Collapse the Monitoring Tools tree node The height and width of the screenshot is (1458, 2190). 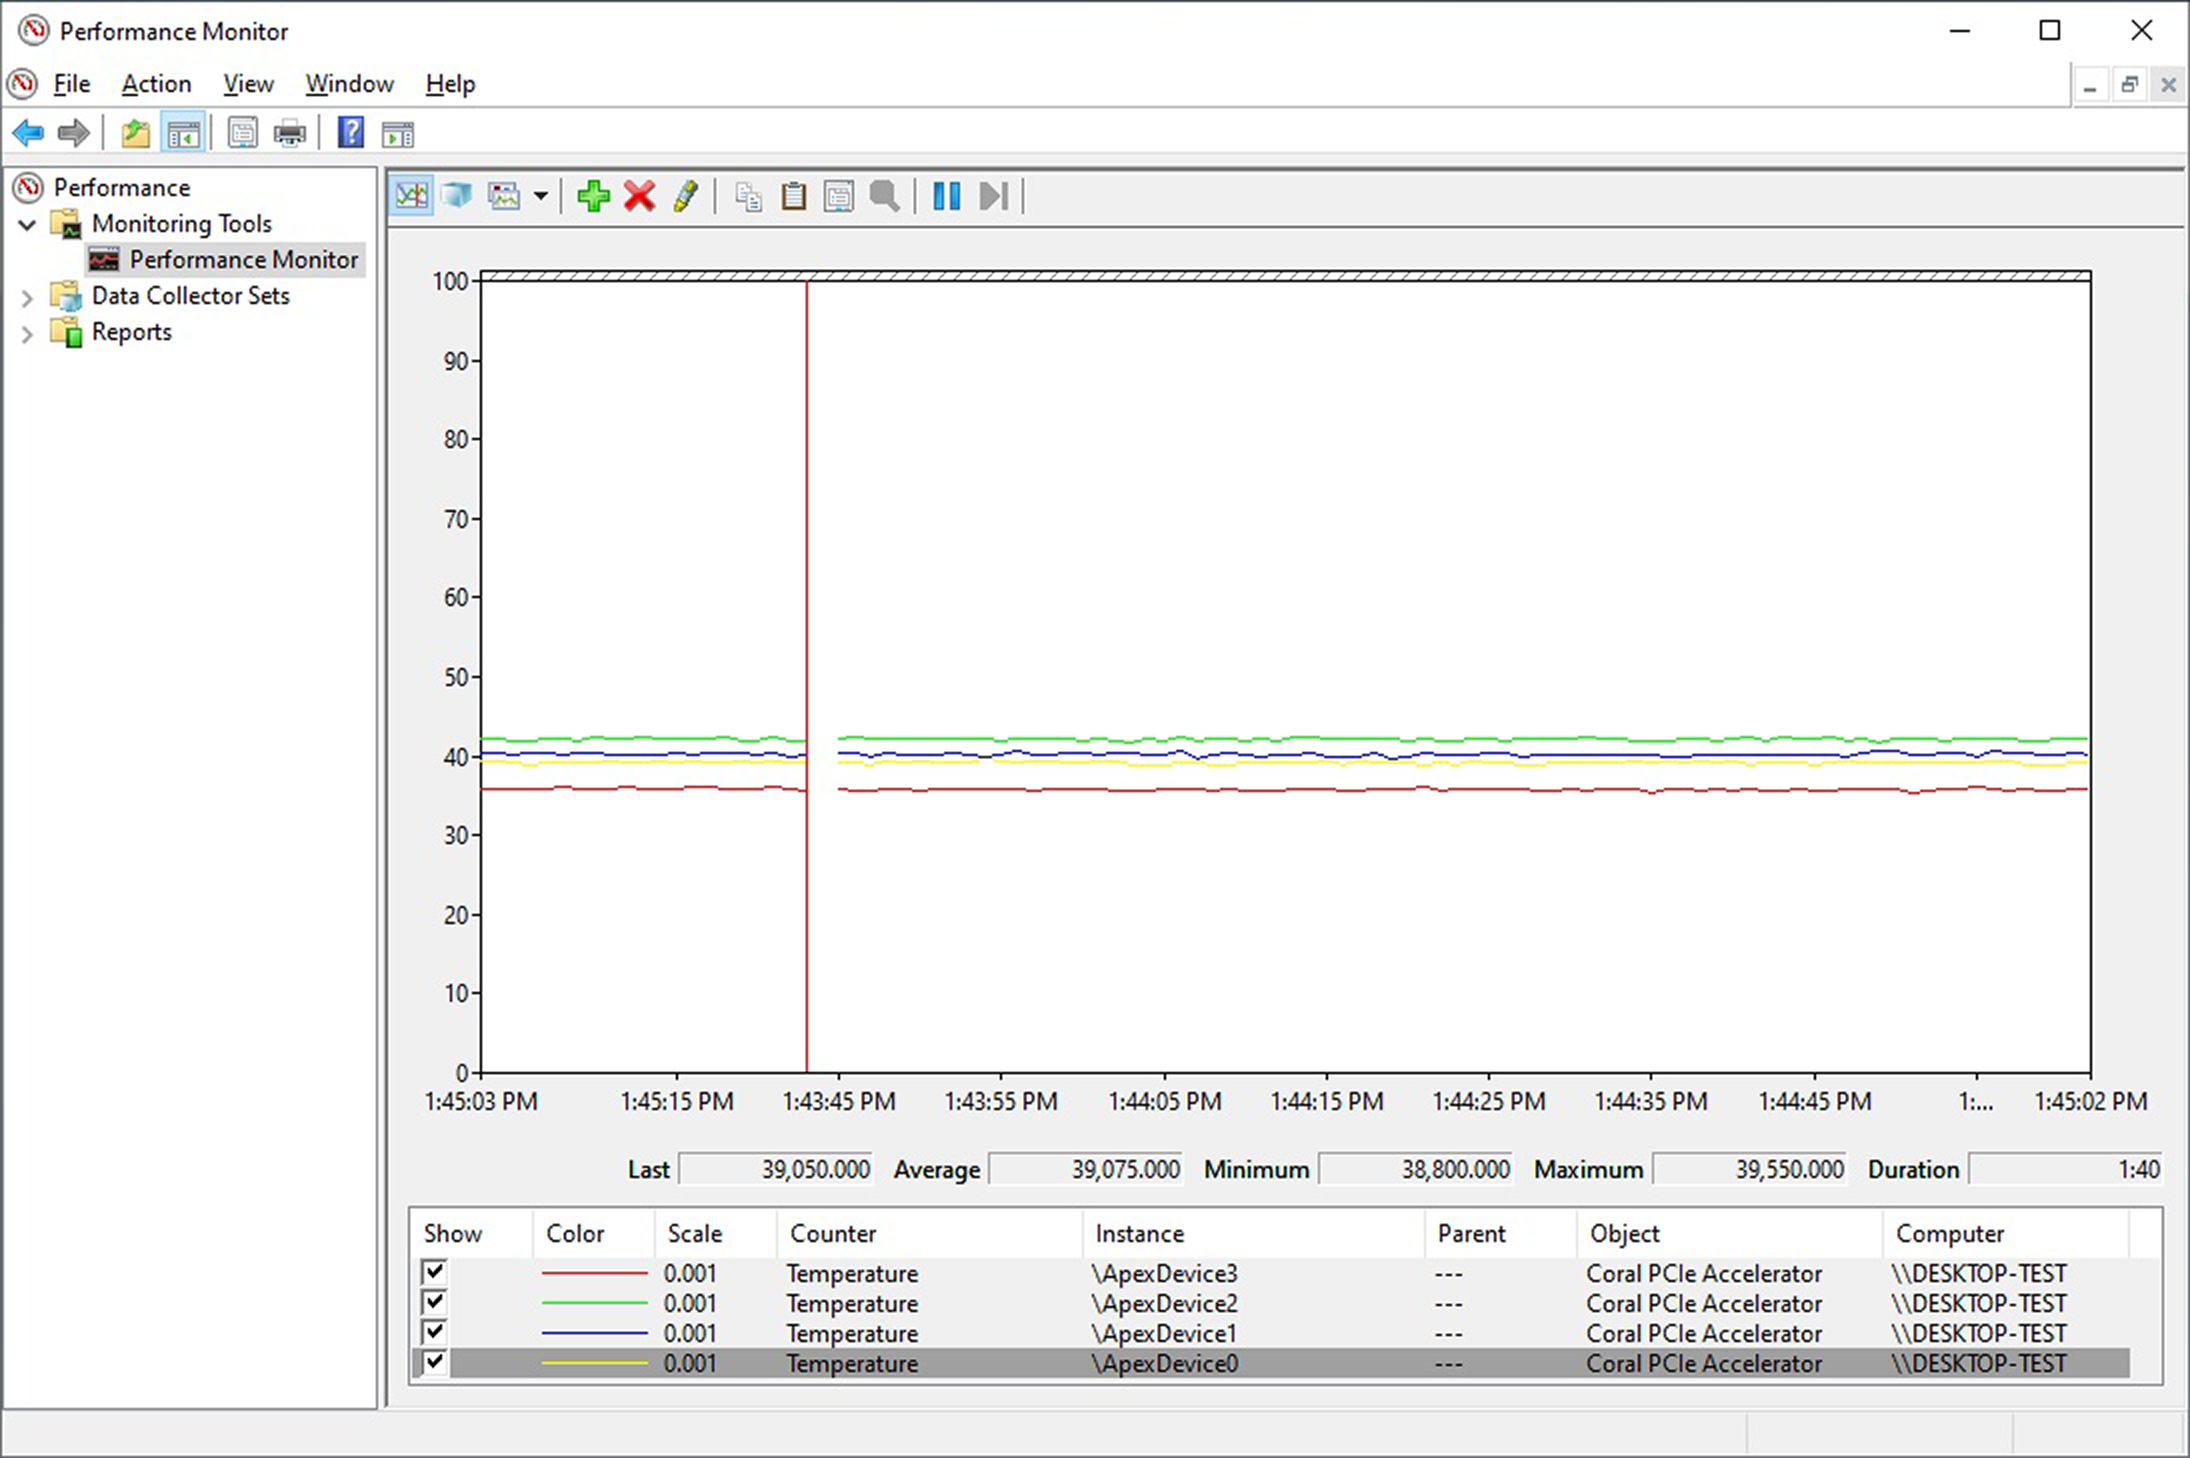tap(27, 225)
